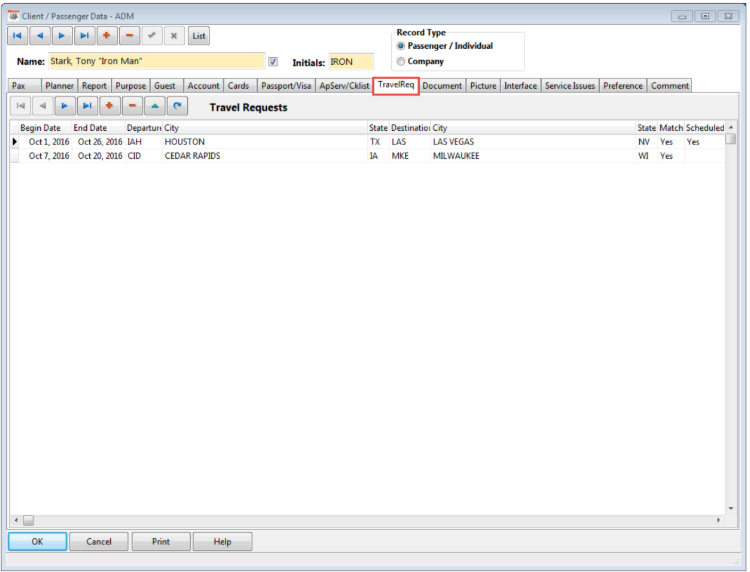The width and height of the screenshot is (750, 572).
Task: Open the Report tab
Action: [x=94, y=86]
